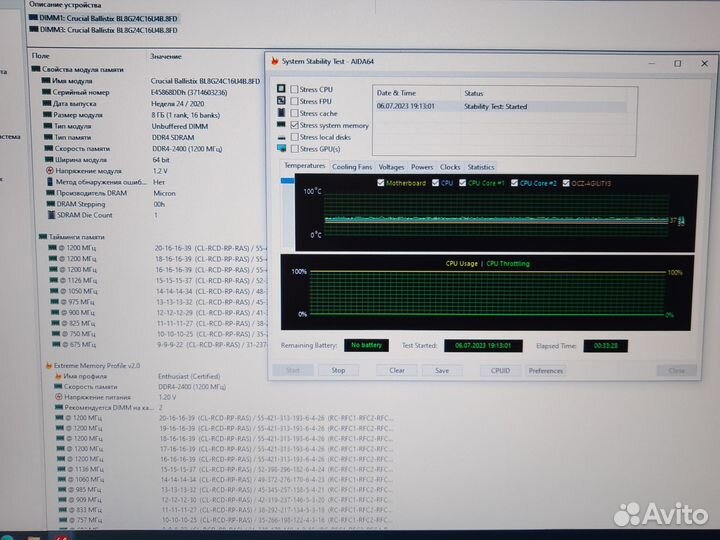720x540 pixels.
Task: Click the Save button
Action: [442, 370]
